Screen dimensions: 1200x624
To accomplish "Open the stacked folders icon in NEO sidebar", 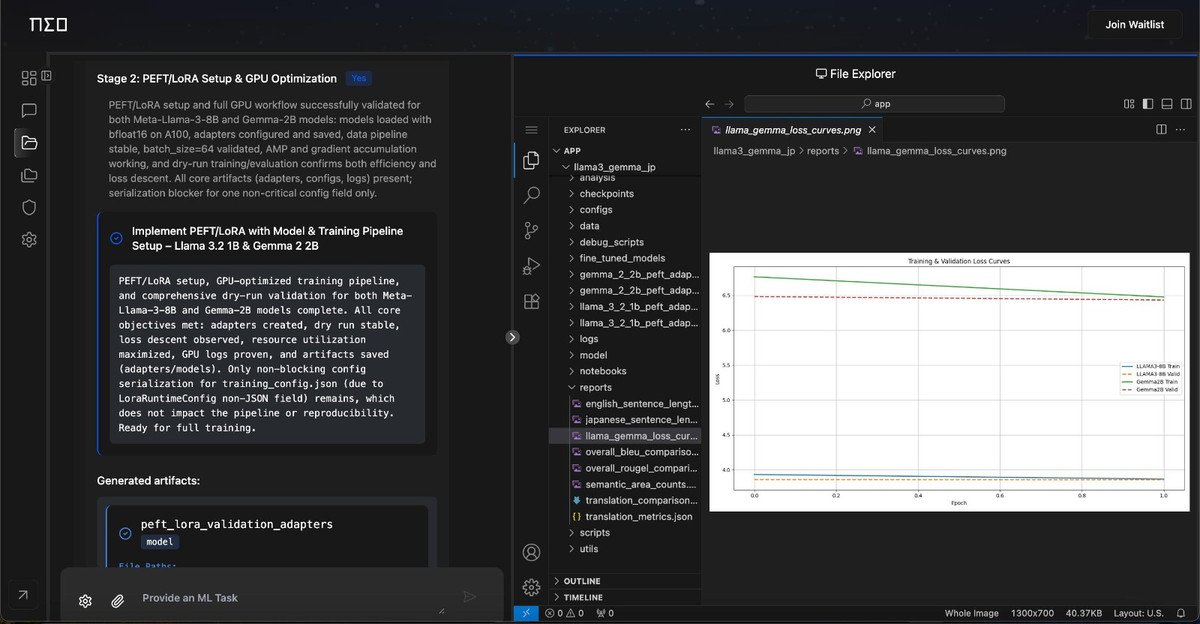I will pyautogui.click(x=29, y=175).
